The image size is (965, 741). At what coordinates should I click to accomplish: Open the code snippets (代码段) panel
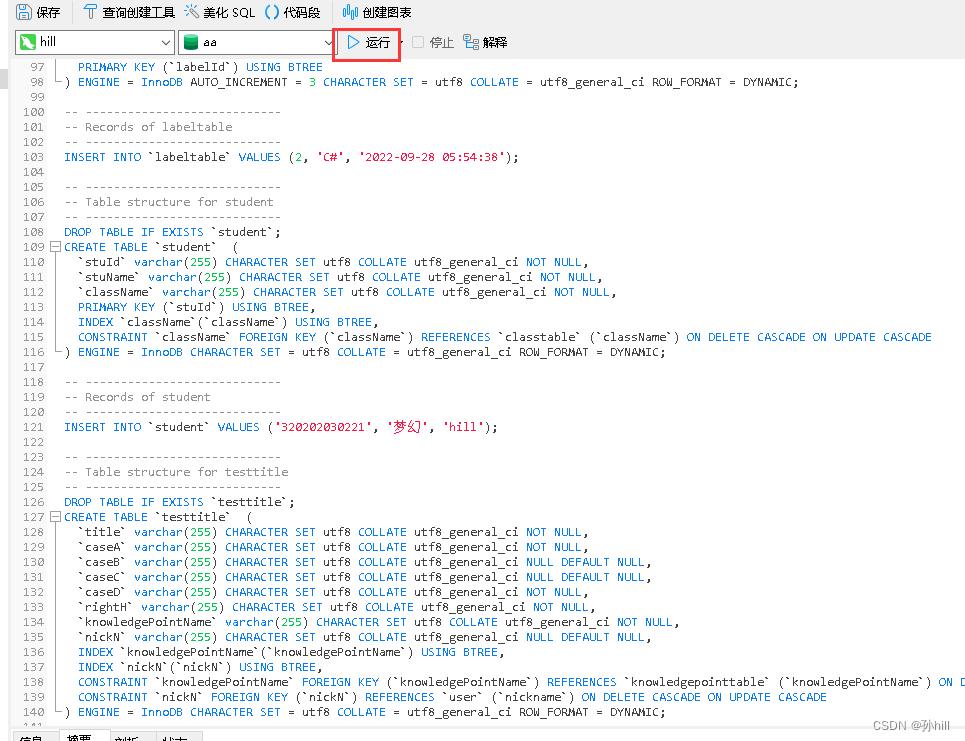[292, 12]
